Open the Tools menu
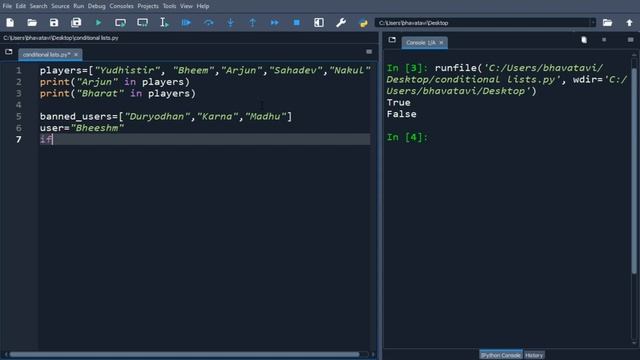 (x=169, y=6)
